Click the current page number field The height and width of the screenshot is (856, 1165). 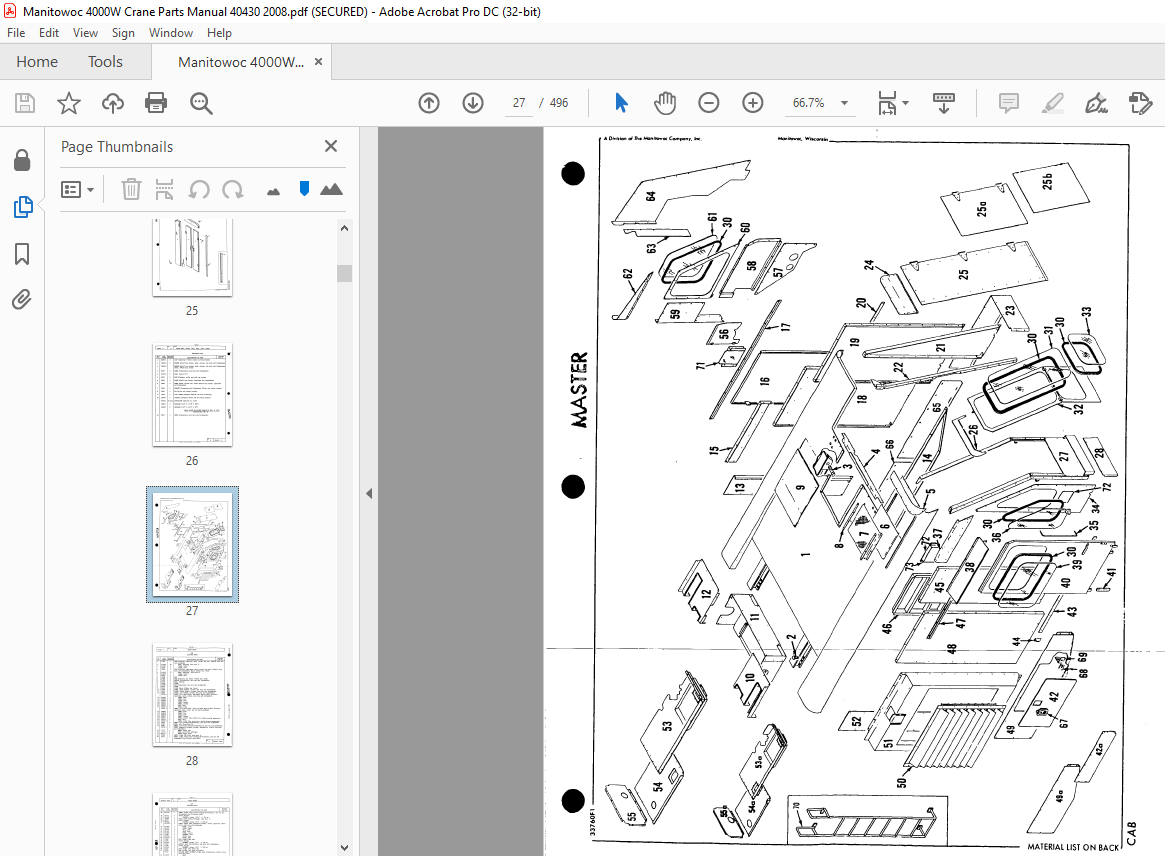tap(519, 103)
